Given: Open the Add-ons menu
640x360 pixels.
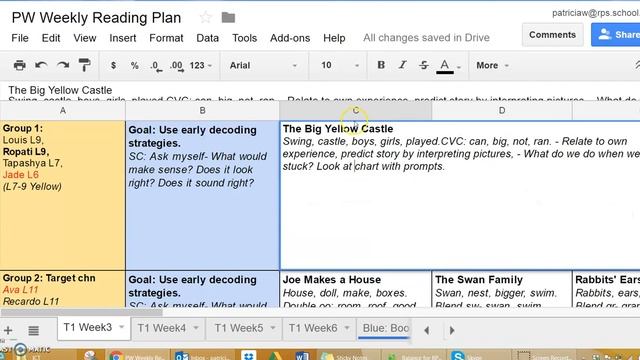Looking at the screenshot, I should (x=290, y=38).
